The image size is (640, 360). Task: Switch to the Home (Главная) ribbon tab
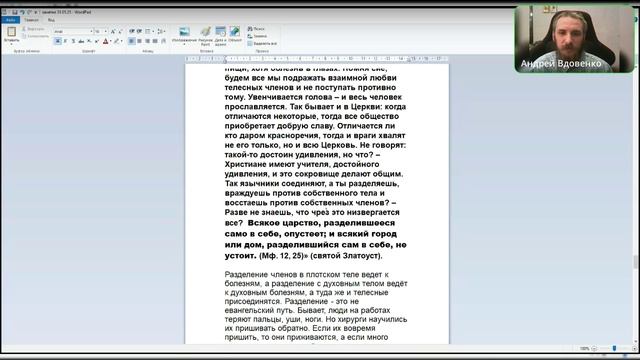pos(31,20)
